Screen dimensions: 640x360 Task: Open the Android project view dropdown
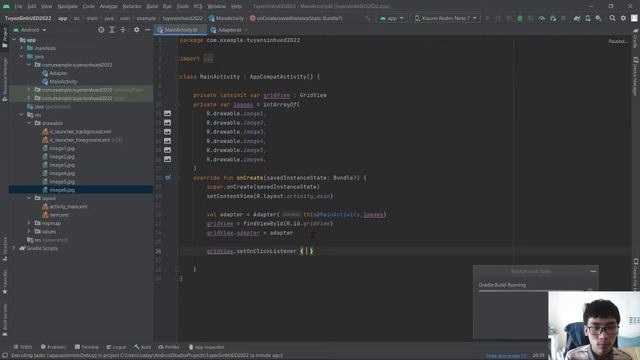tap(30, 30)
